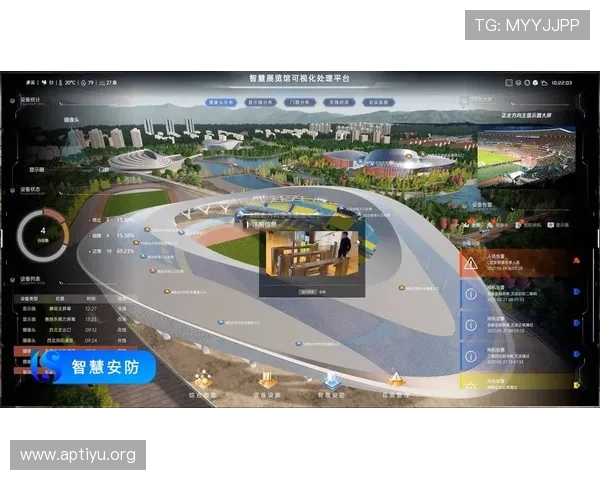Toggle the 门禁分布 filter pill
The width and height of the screenshot is (600, 480).
point(300,103)
